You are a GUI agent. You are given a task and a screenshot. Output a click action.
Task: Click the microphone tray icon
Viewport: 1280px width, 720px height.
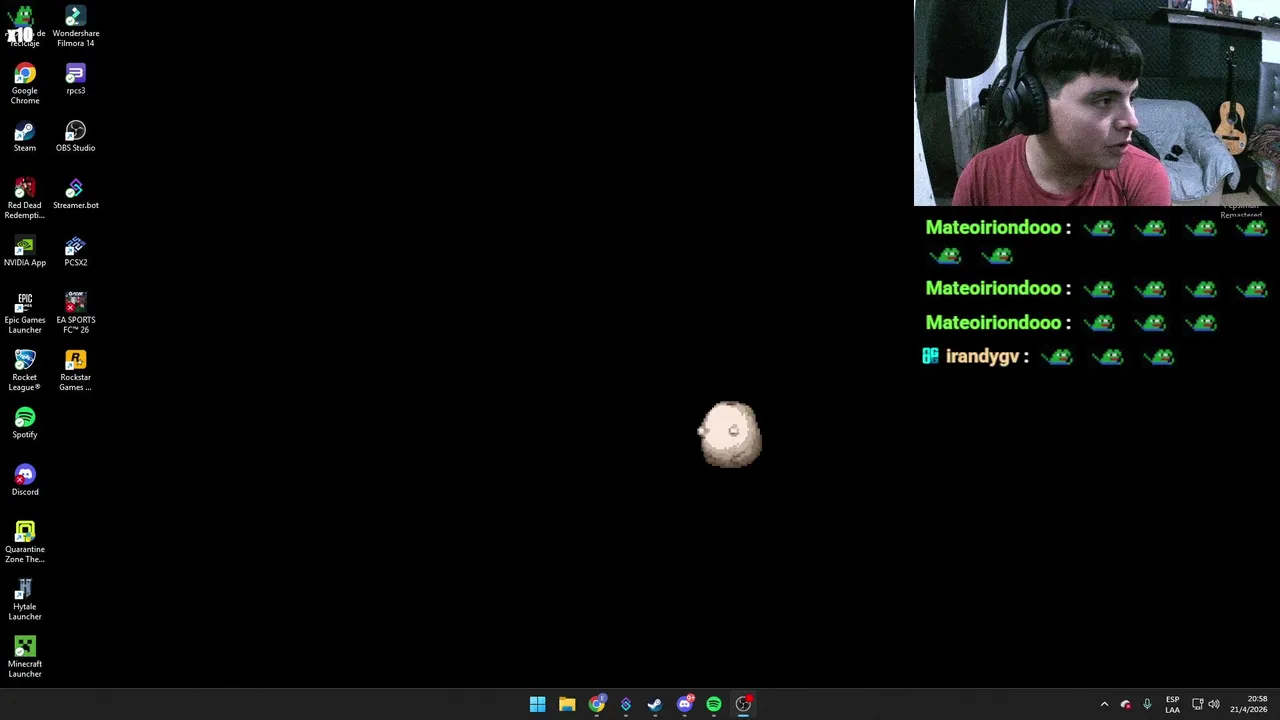(x=1147, y=704)
